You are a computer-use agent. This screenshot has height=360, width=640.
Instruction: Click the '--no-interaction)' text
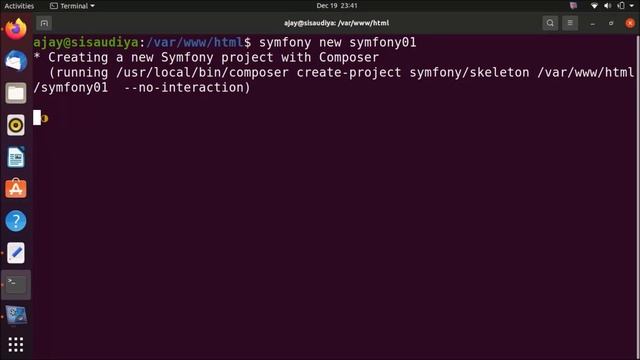click(x=187, y=87)
